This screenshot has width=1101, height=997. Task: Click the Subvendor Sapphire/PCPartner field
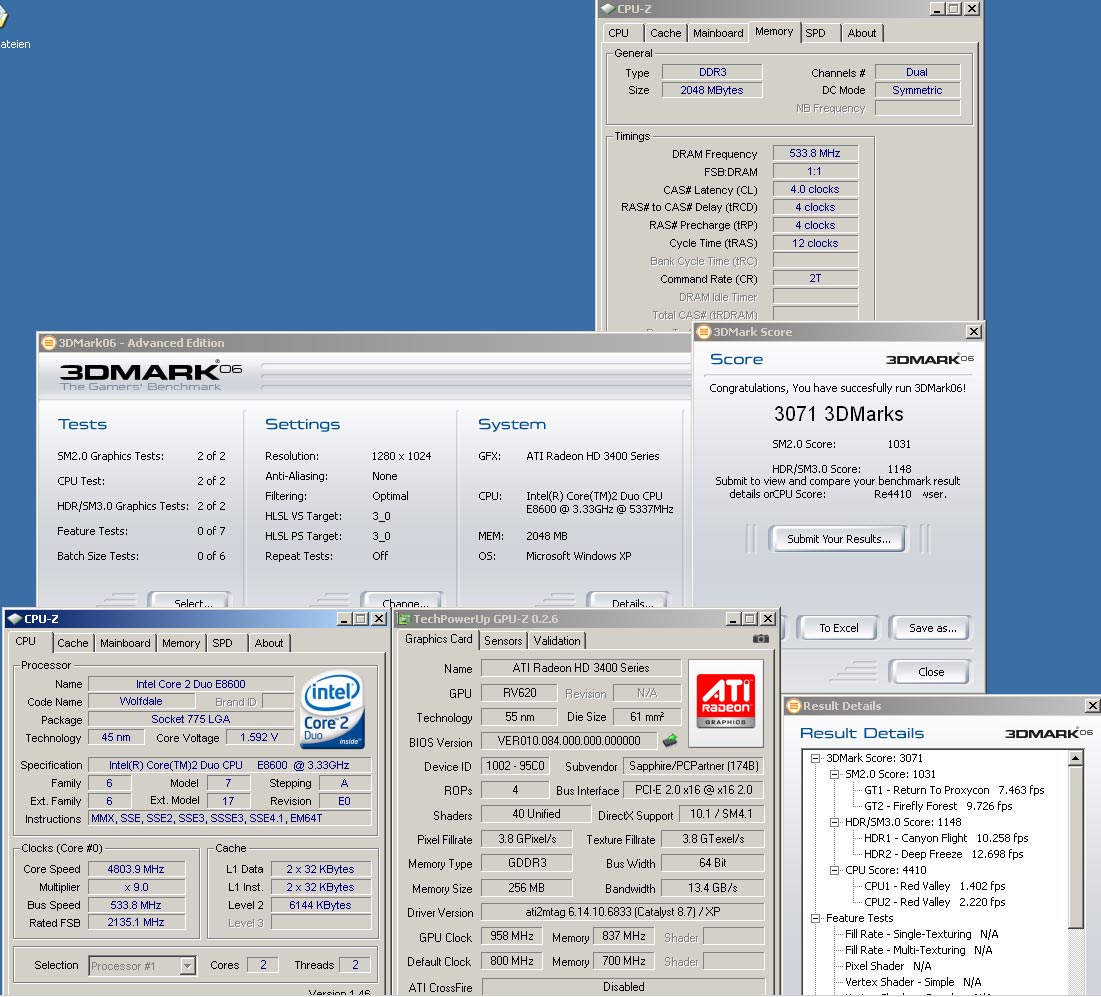tap(693, 766)
